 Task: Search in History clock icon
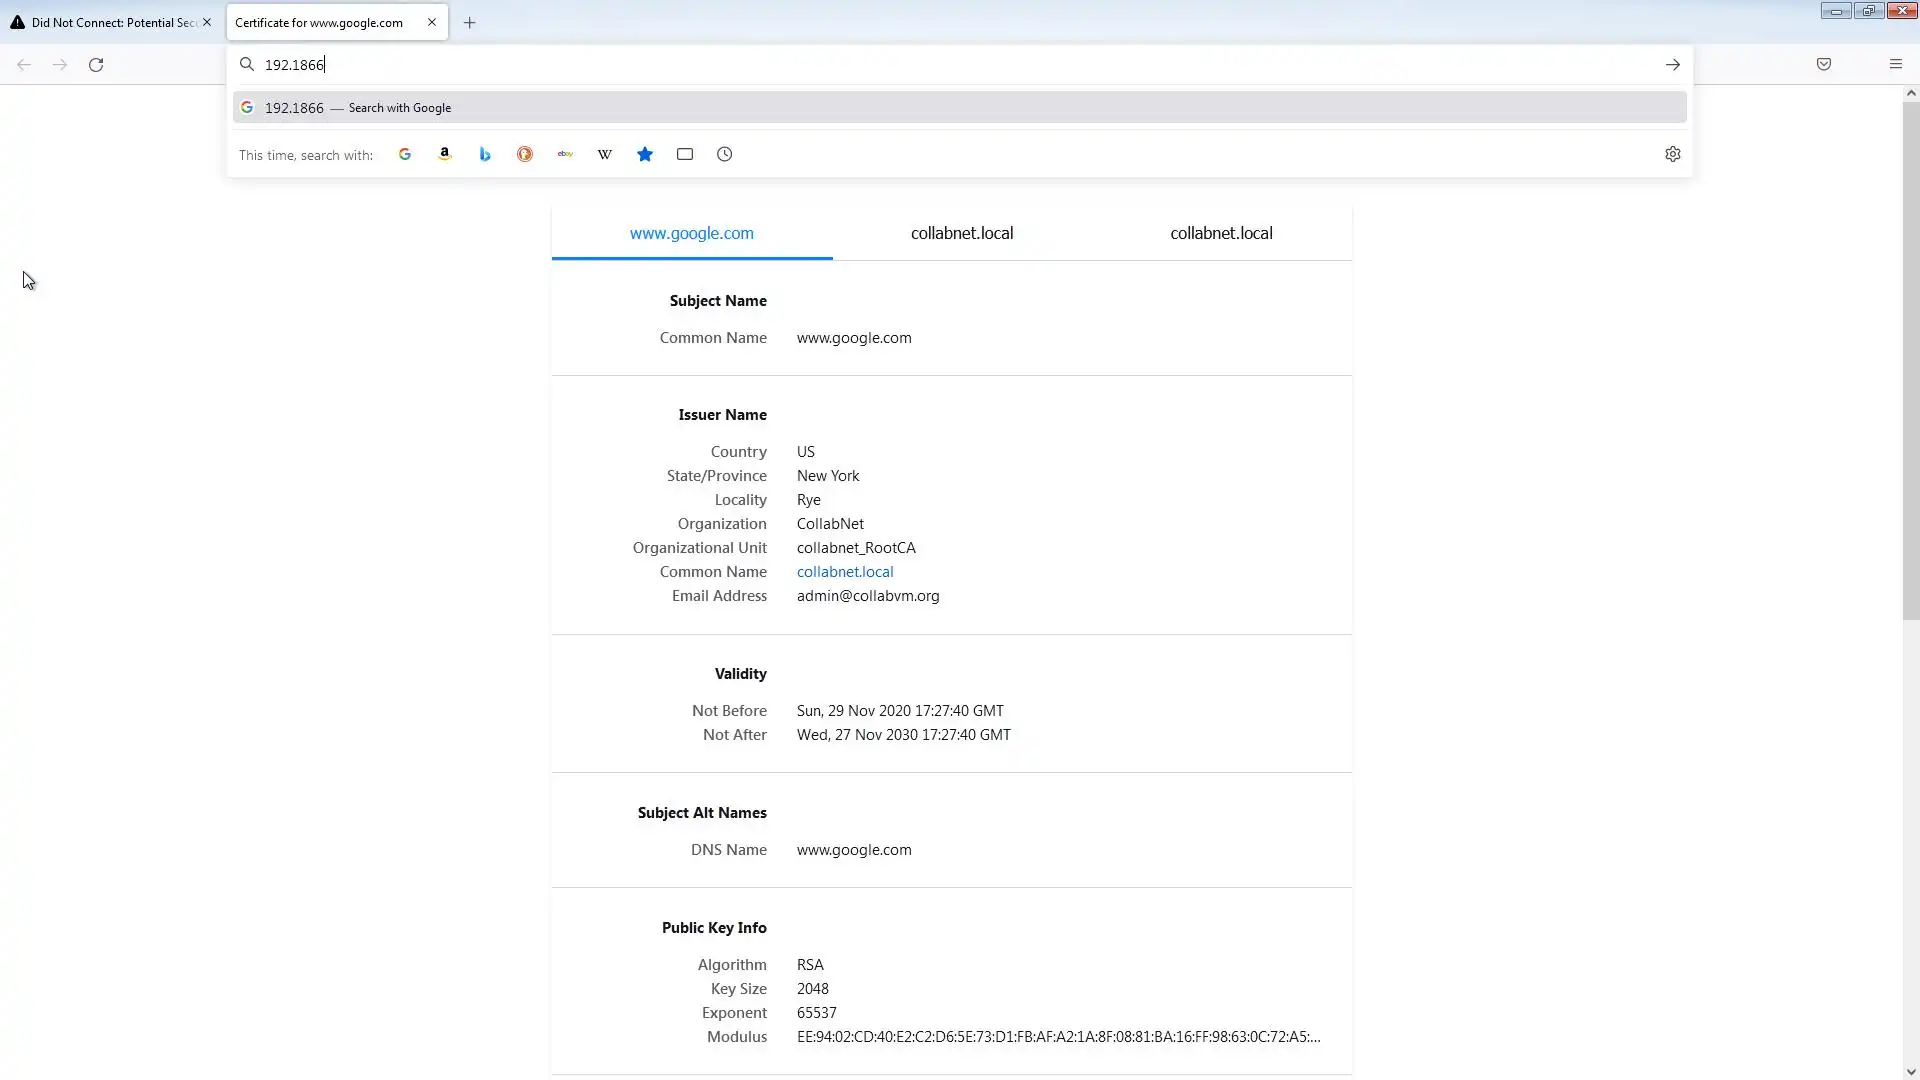tap(725, 154)
